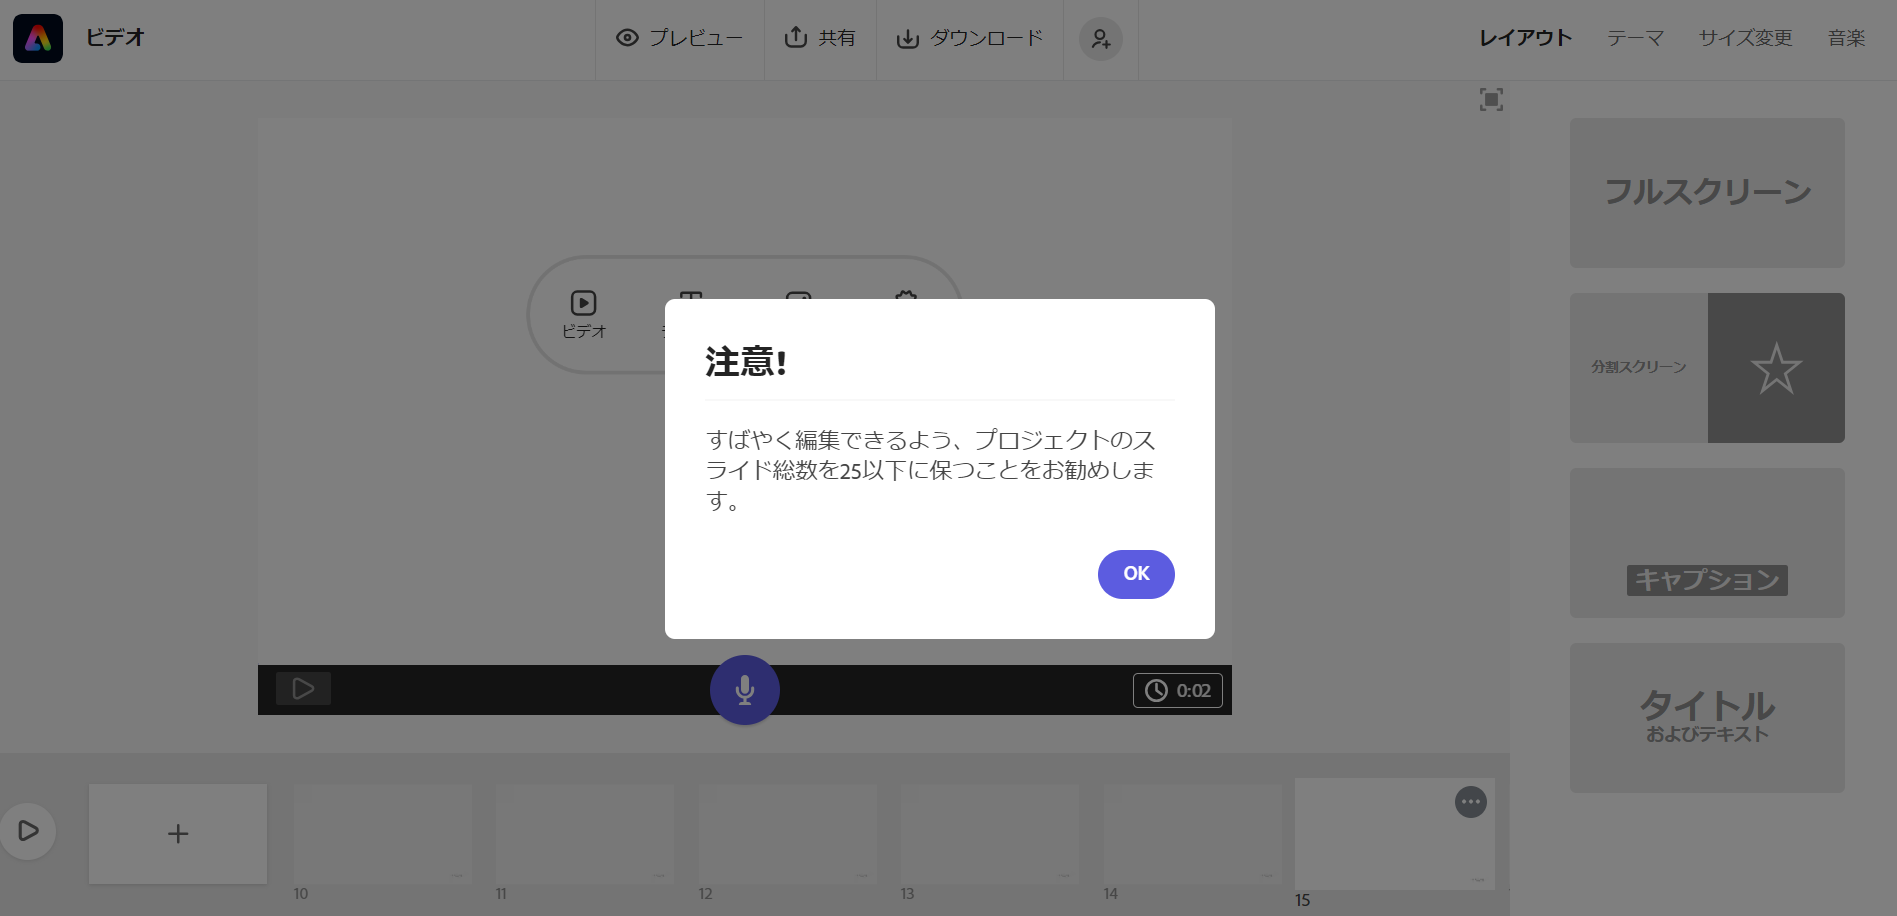1897x916 pixels.
Task: Select the レイアウト tab
Action: click(1523, 37)
